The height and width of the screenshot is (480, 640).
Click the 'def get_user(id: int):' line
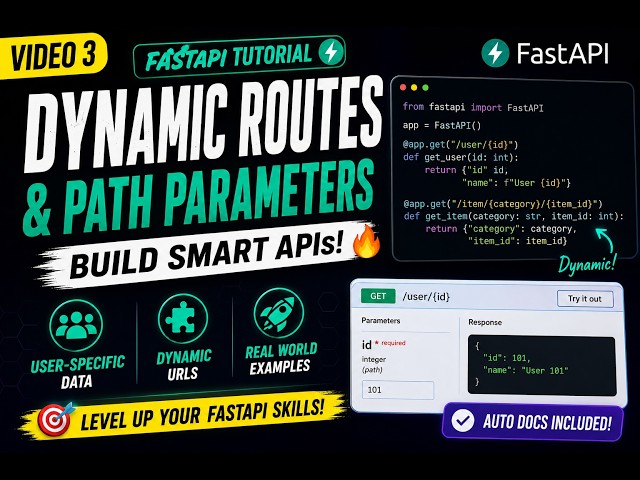point(460,158)
